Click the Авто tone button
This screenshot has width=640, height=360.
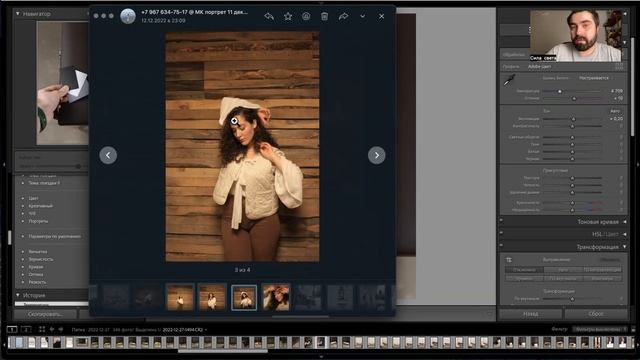pos(615,111)
